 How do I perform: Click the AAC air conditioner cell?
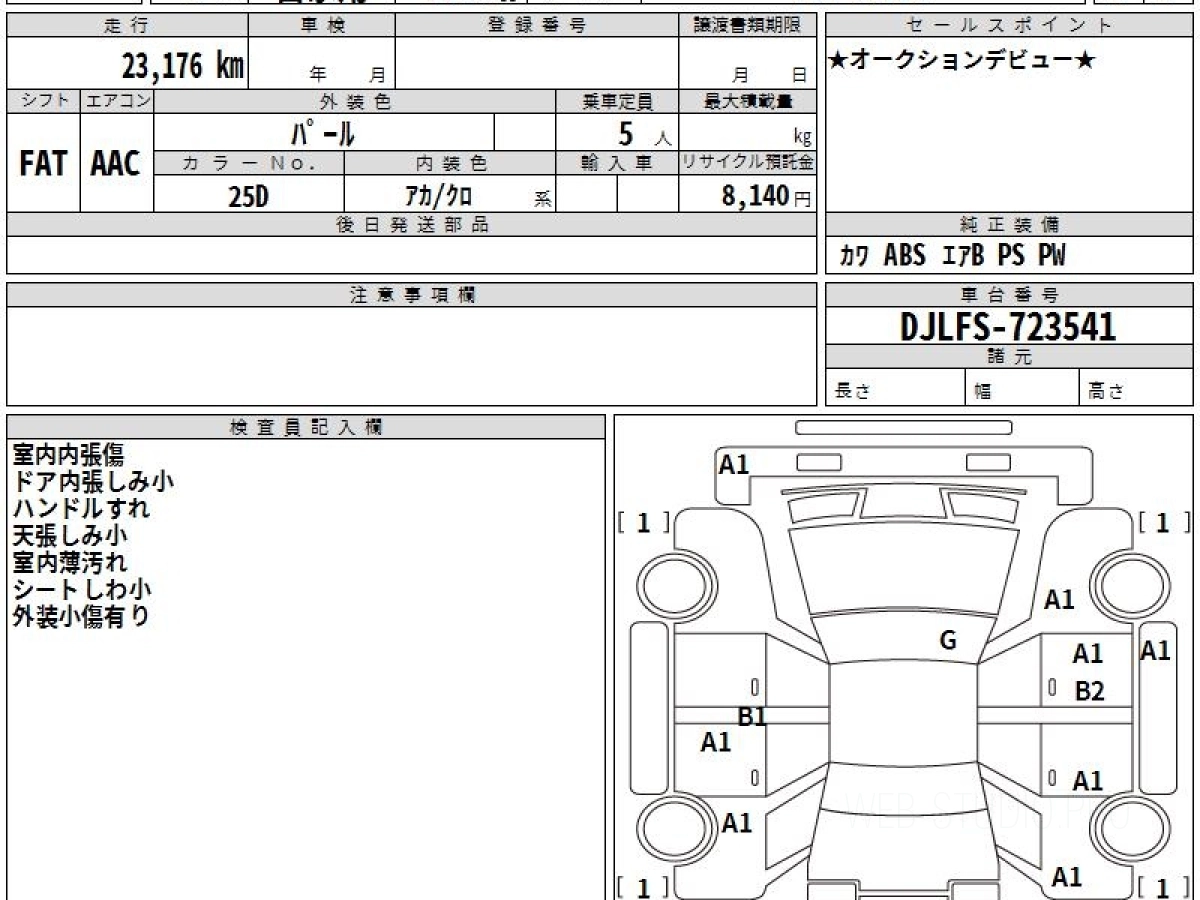coord(116,165)
